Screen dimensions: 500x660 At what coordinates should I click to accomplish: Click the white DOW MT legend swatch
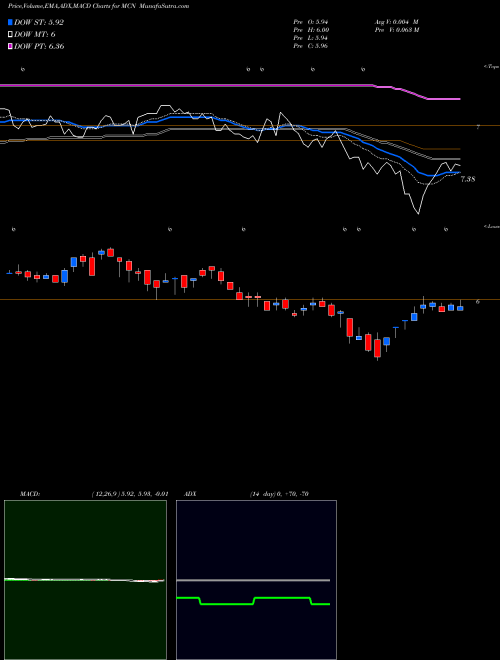tap(11, 35)
